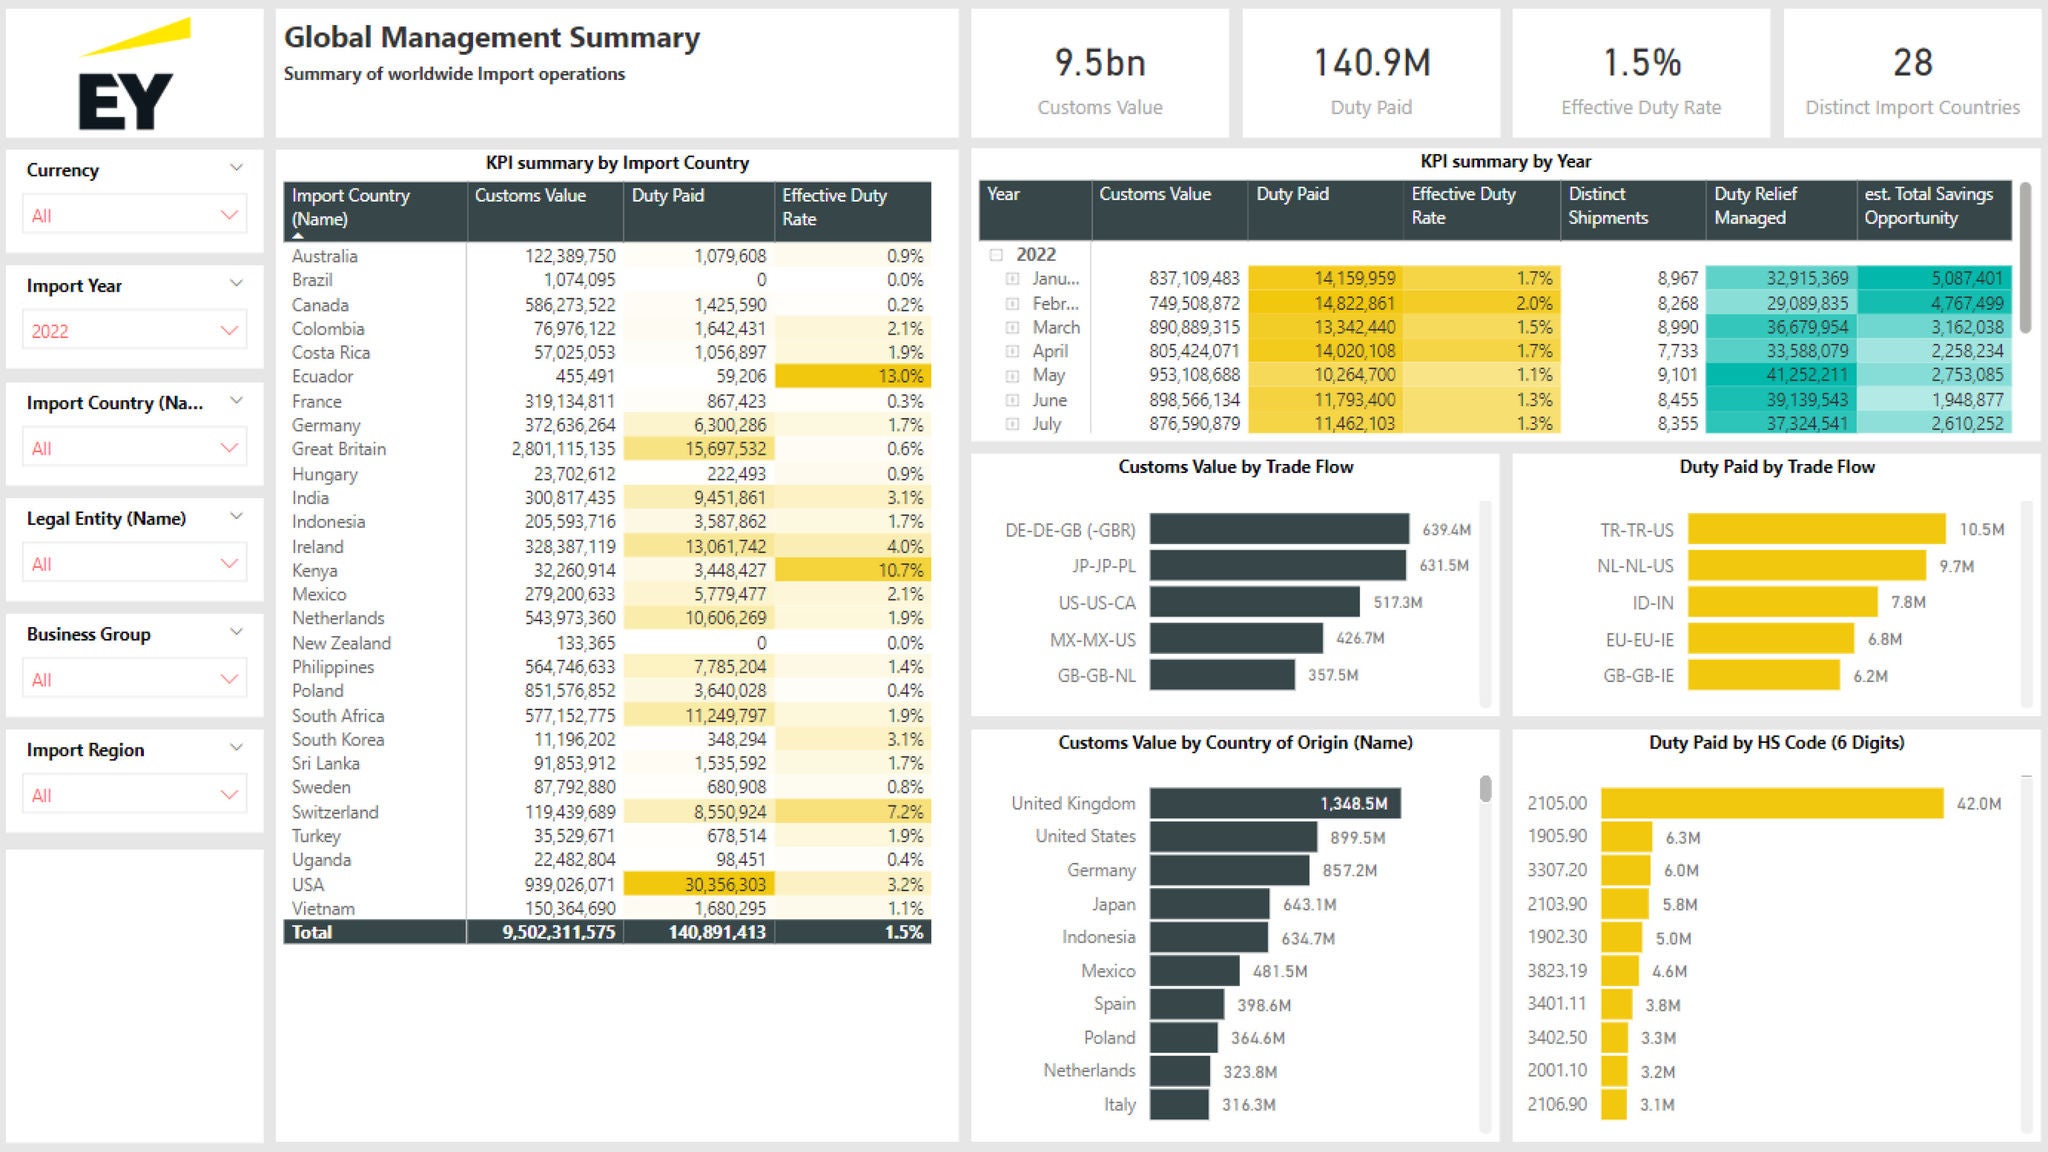This screenshot has height=1152, width=2048.
Task: Click the header chevron beside Business Group
Action: [236, 632]
